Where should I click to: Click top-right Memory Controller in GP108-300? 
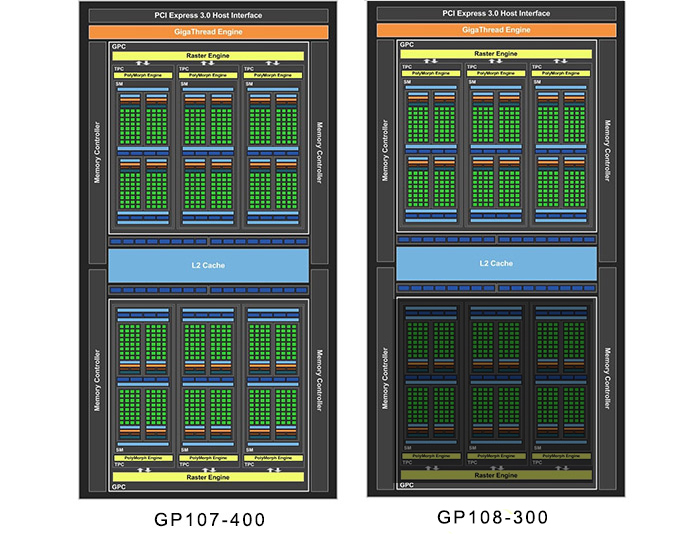(x=608, y=150)
